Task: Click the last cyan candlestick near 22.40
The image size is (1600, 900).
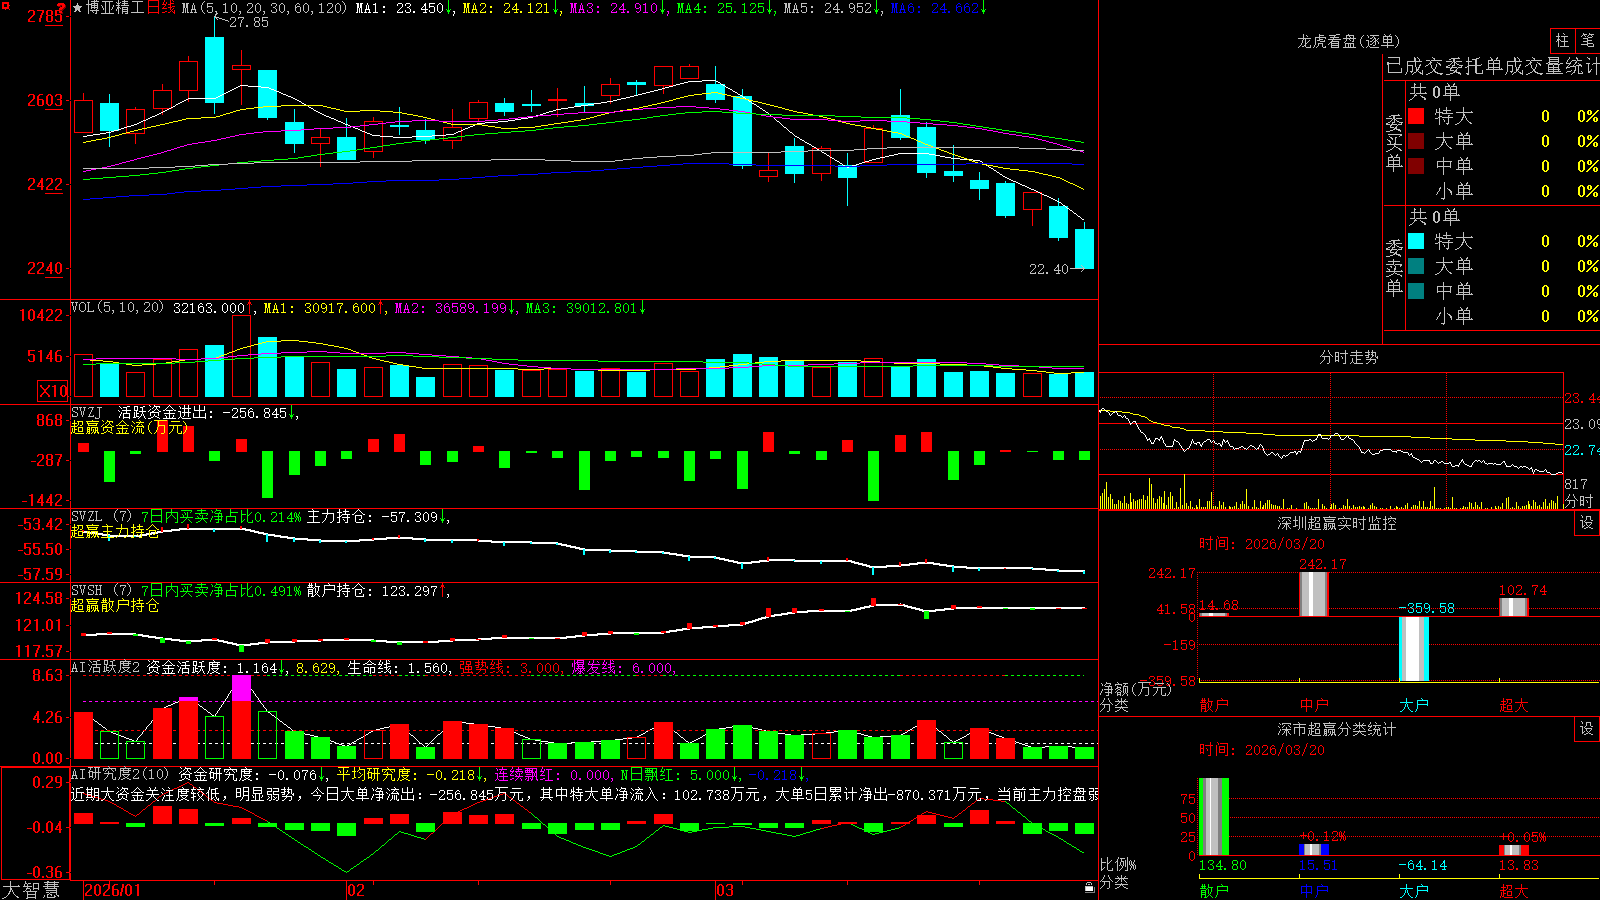Action: click(1084, 249)
